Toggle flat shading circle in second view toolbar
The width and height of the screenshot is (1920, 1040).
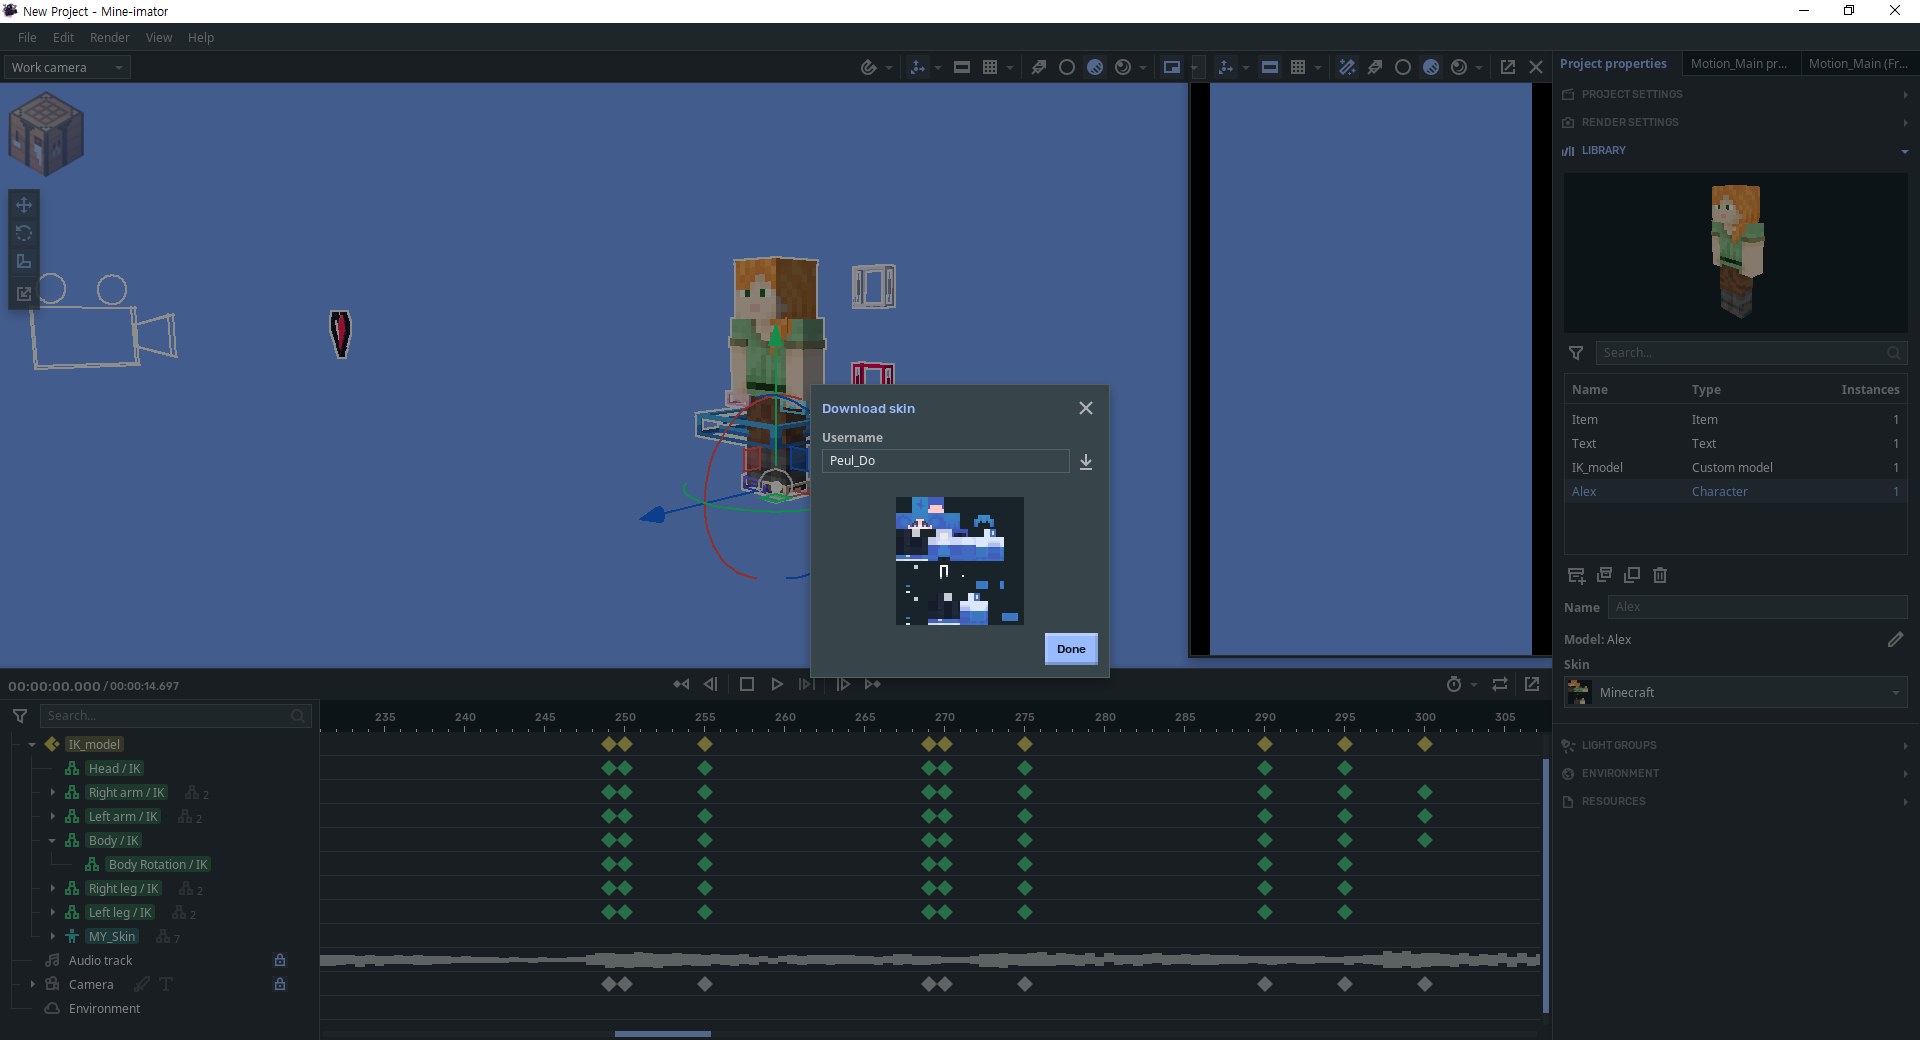click(1403, 67)
